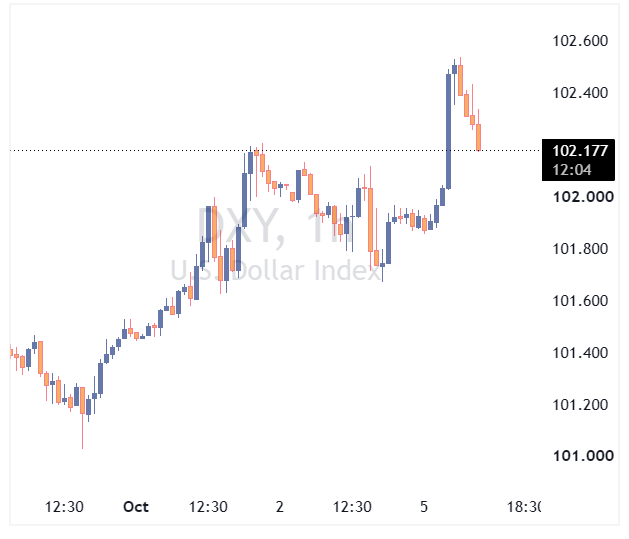Screen dimensions: 629x539
Task: Click the 101.400 price axis label
Action: point(580,353)
